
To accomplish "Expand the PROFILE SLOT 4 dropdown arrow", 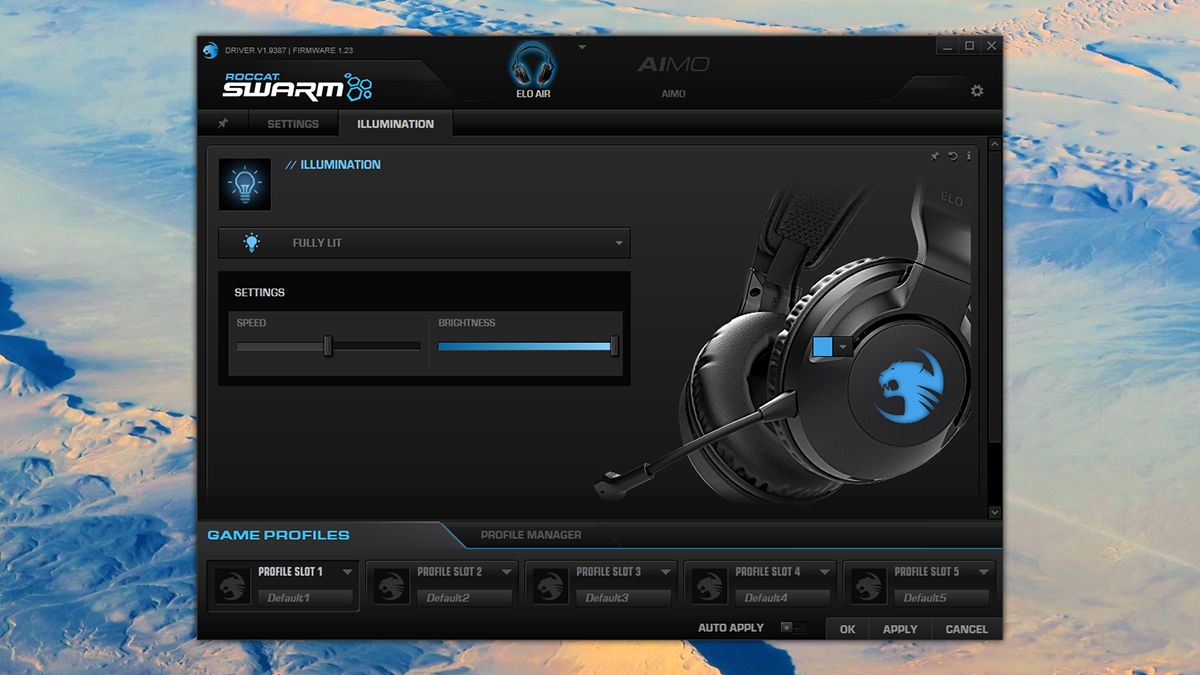I will [x=825, y=572].
